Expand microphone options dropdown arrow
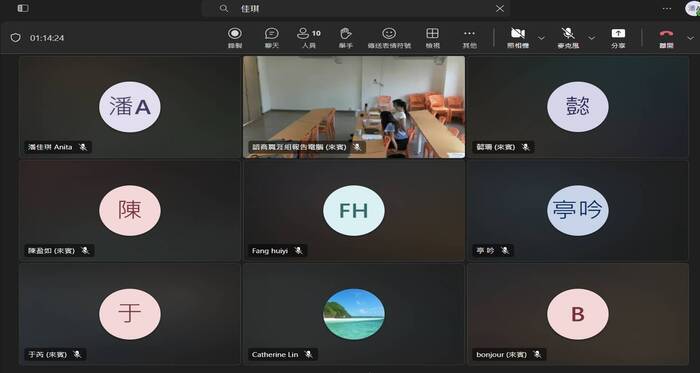 592,38
